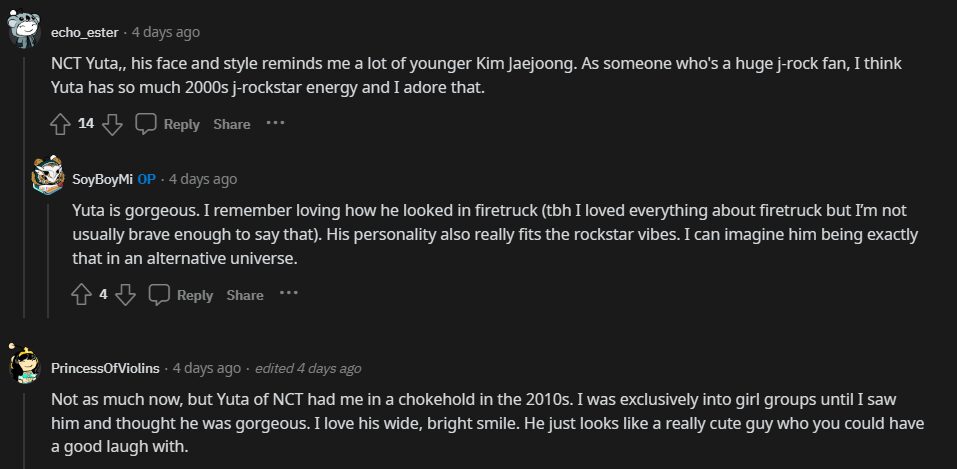Image resolution: width=957 pixels, height=469 pixels.
Task: Click reply speech bubble icon on SoyBoyMi's comment
Action: coord(159,295)
